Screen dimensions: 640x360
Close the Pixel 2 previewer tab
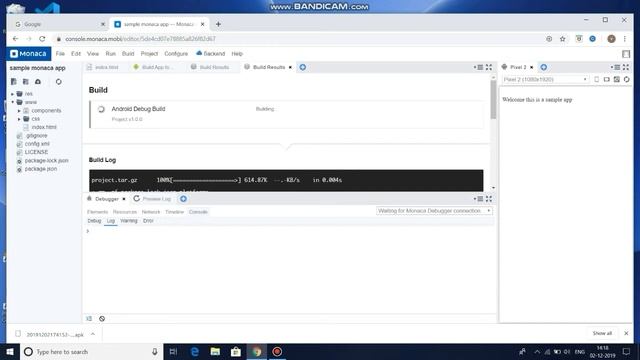[x=531, y=67]
